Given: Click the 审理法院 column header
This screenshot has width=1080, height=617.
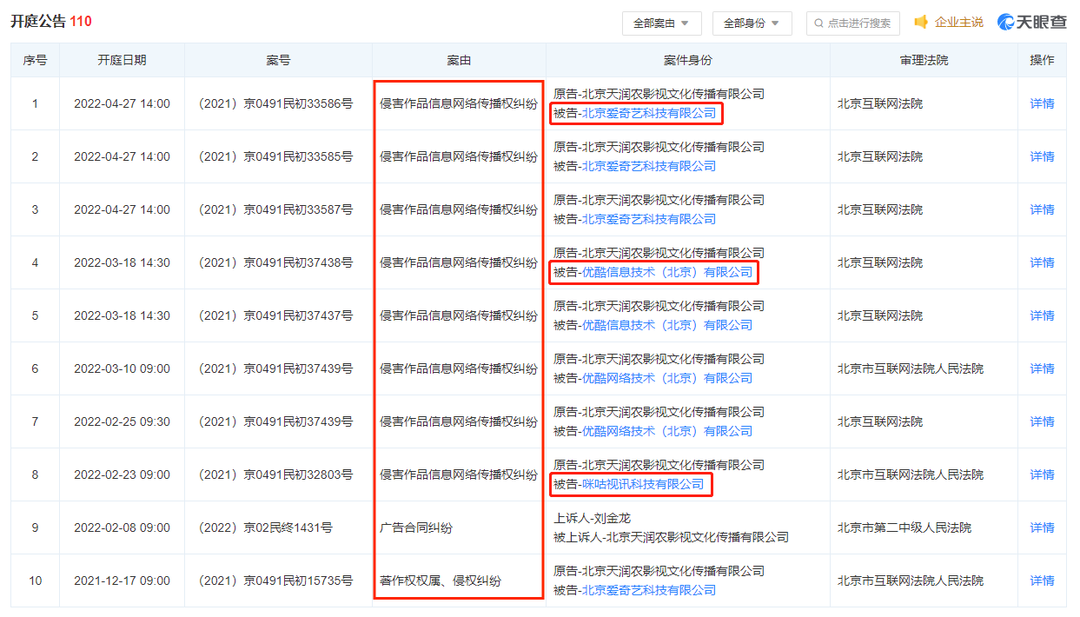Looking at the screenshot, I should pos(924,60).
